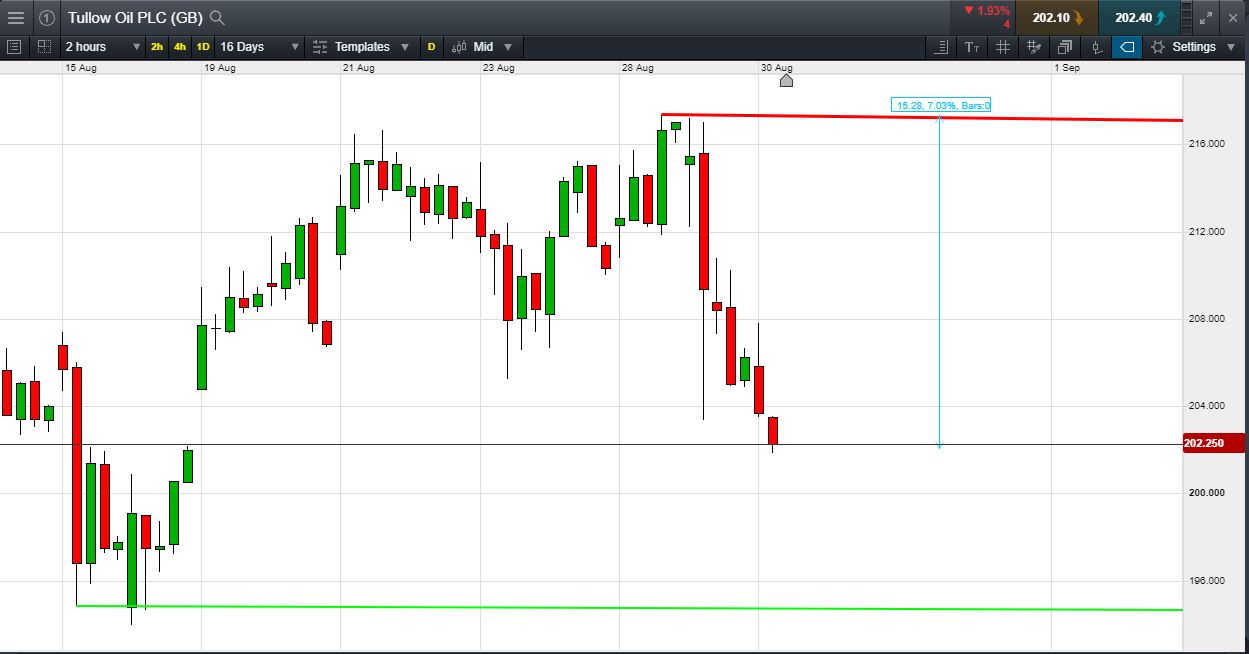Open the list panel icon under the menu
Image resolution: width=1249 pixels, height=654 pixels.
click(14, 47)
